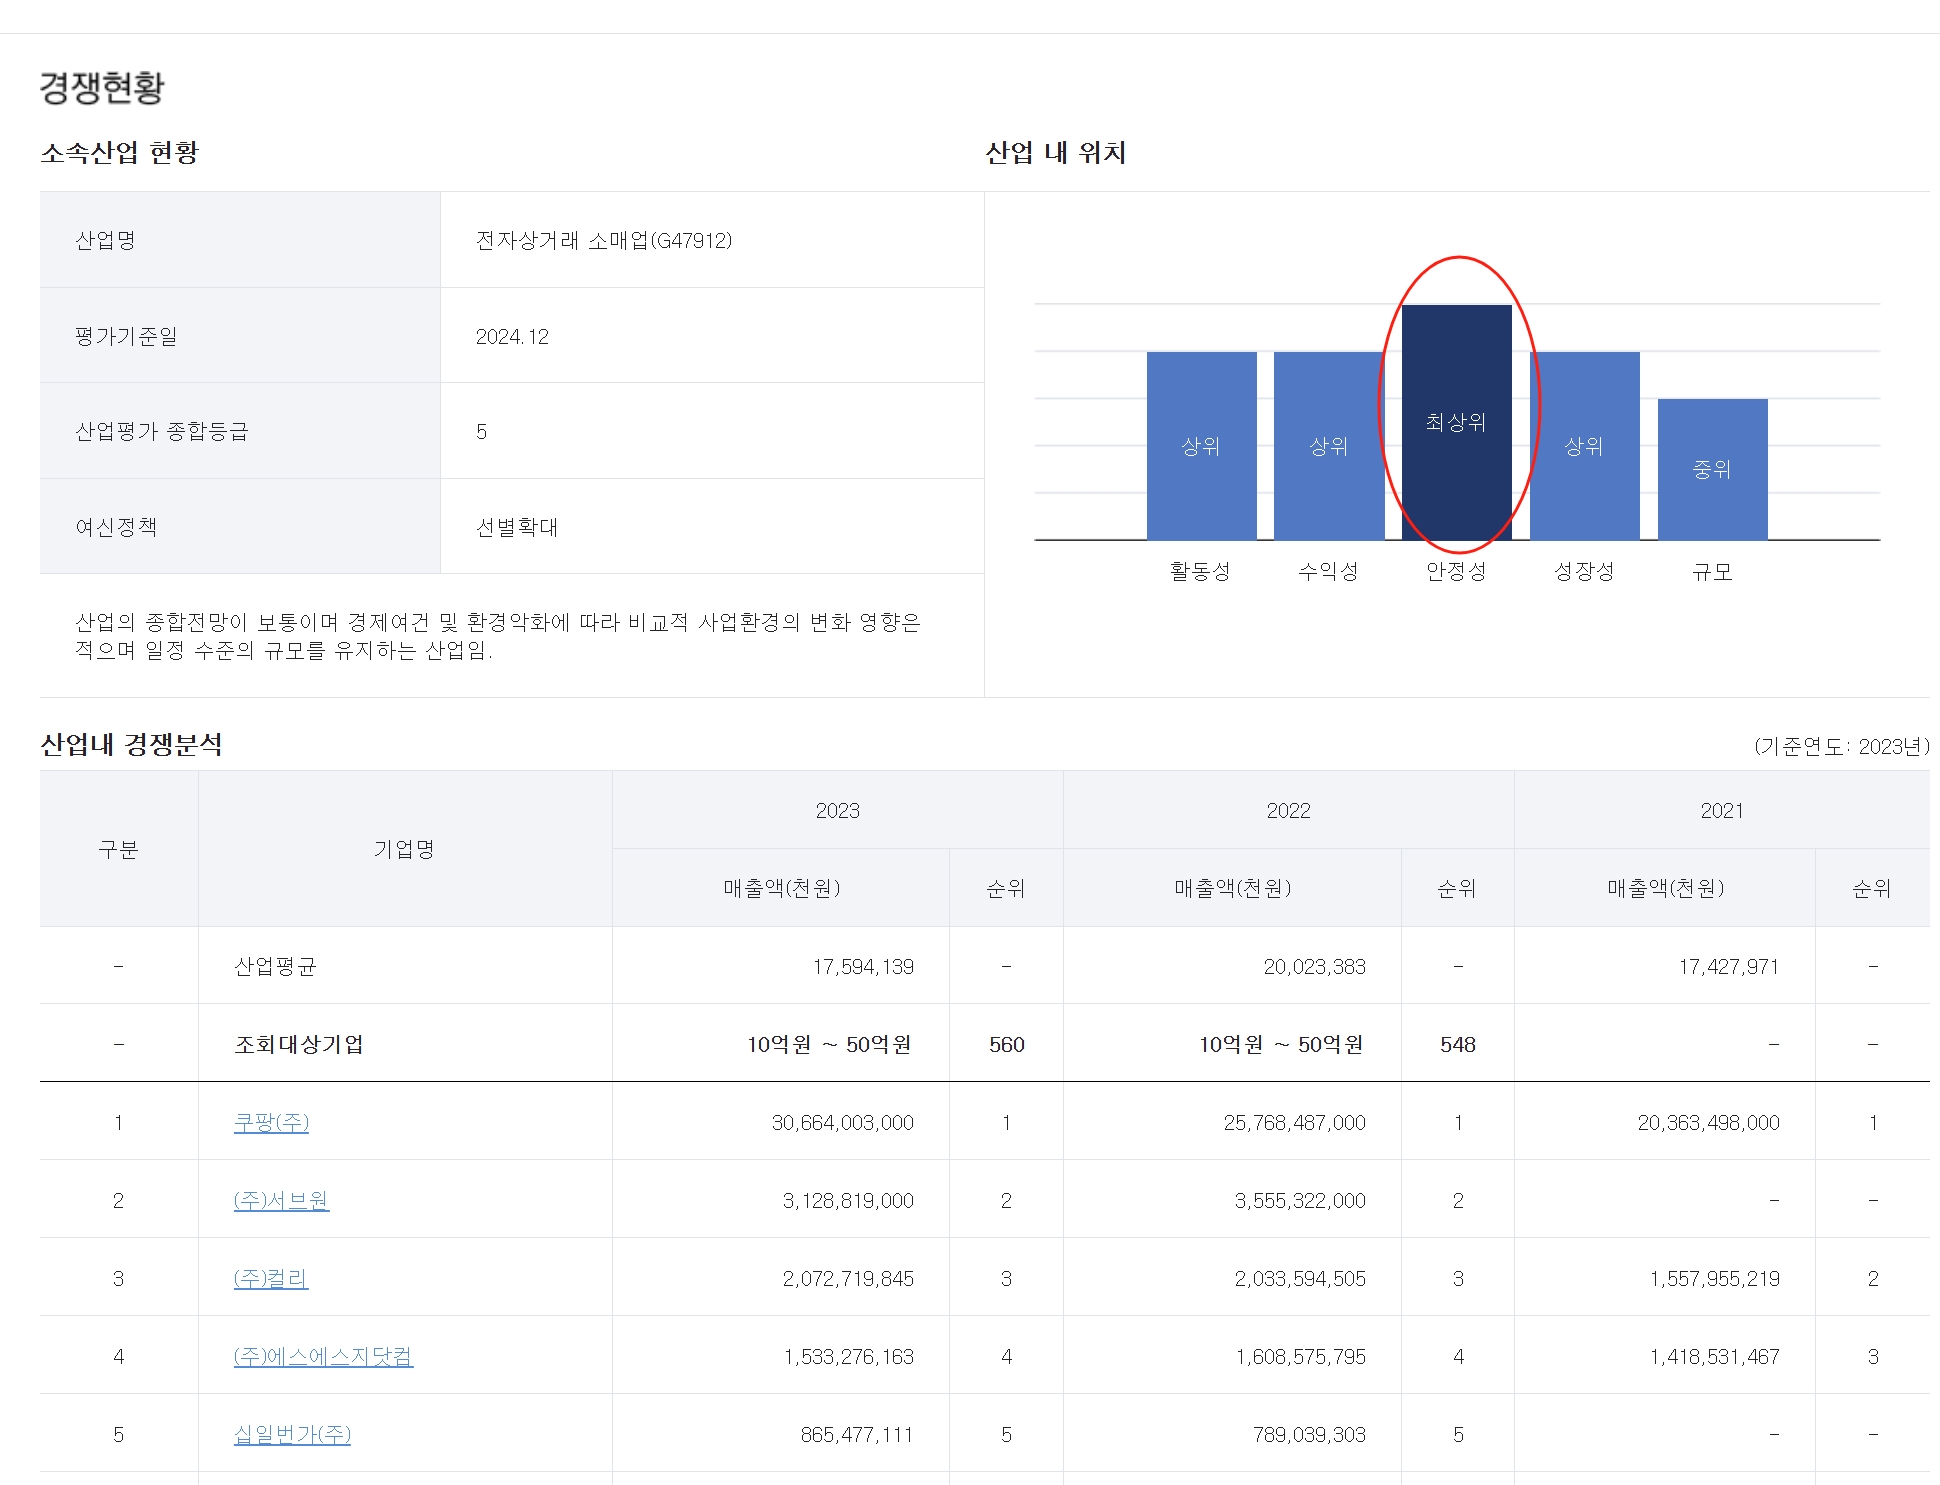The height and width of the screenshot is (1485, 1940).
Task: Click the 산업평균 row label
Action: point(275,966)
